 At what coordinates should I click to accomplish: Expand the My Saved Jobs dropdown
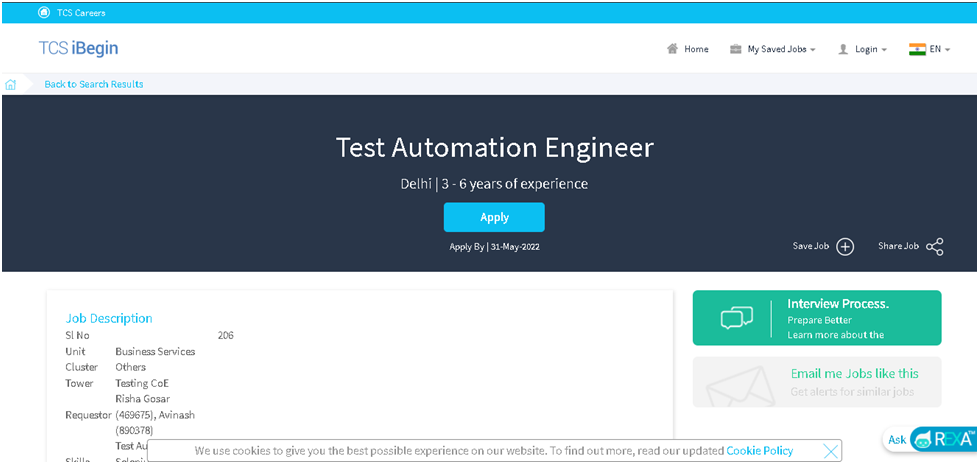click(780, 49)
